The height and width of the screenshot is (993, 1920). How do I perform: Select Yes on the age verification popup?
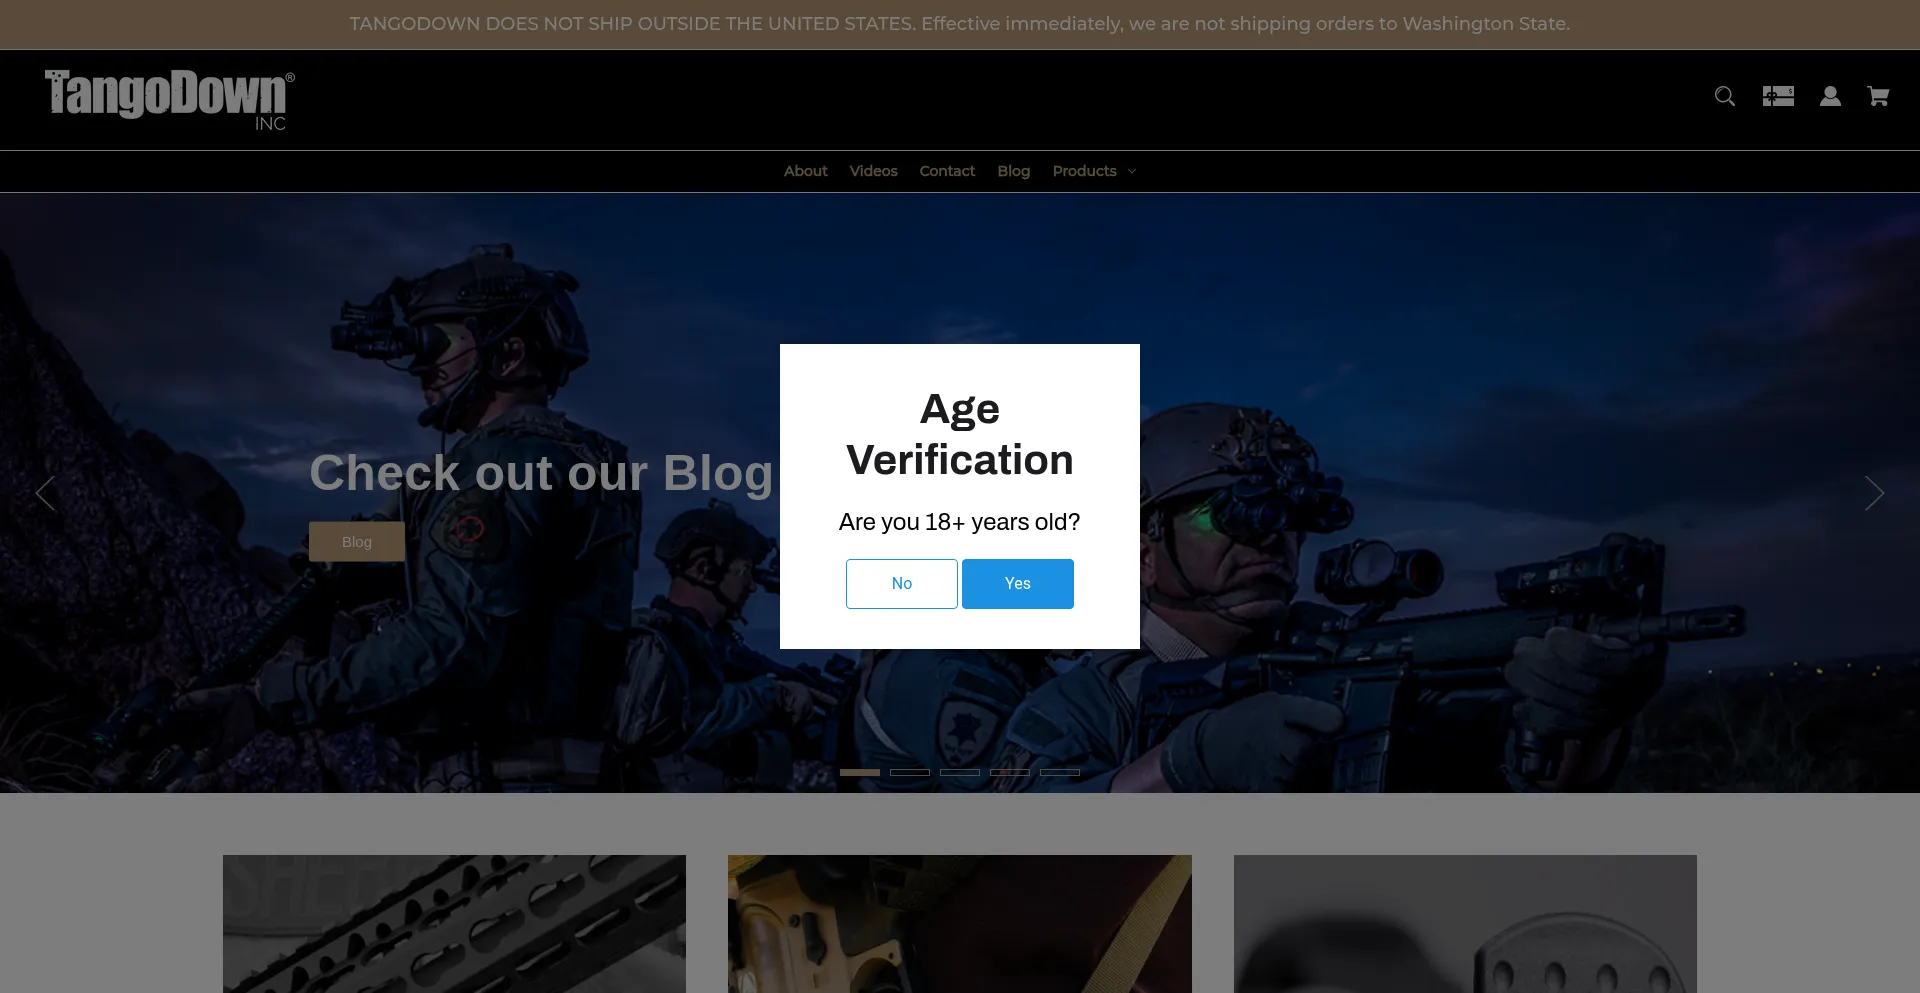(x=1017, y=583)
